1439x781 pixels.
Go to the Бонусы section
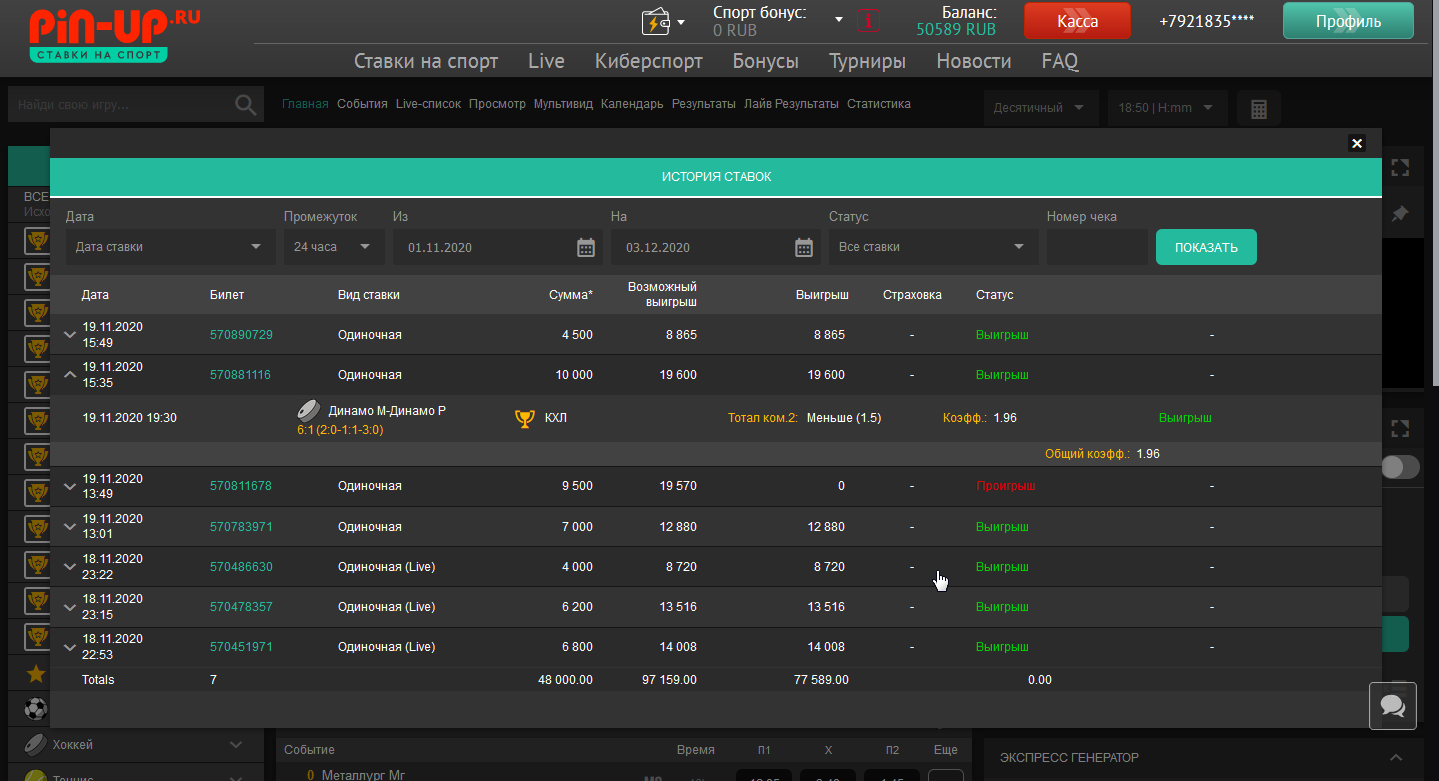(x=765, y=61)
